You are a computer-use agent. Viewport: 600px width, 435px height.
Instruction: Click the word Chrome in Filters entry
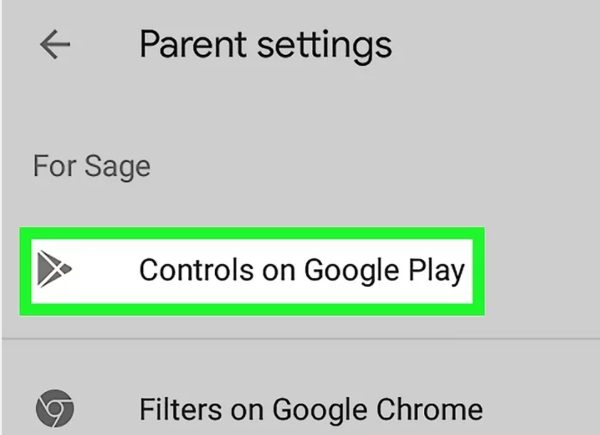click(x=430, y=410)
